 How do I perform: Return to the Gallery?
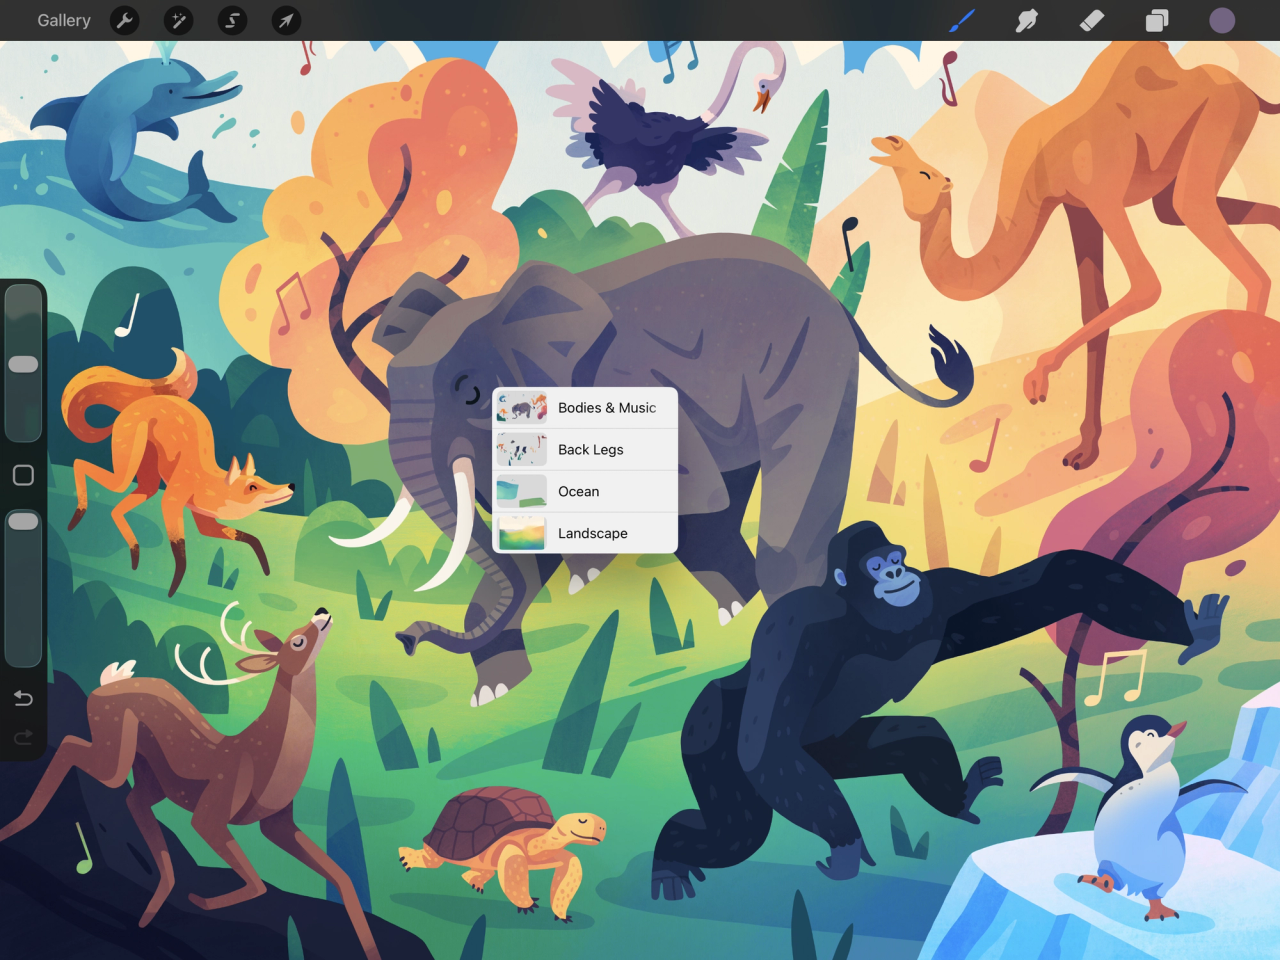tap(64, 20)
